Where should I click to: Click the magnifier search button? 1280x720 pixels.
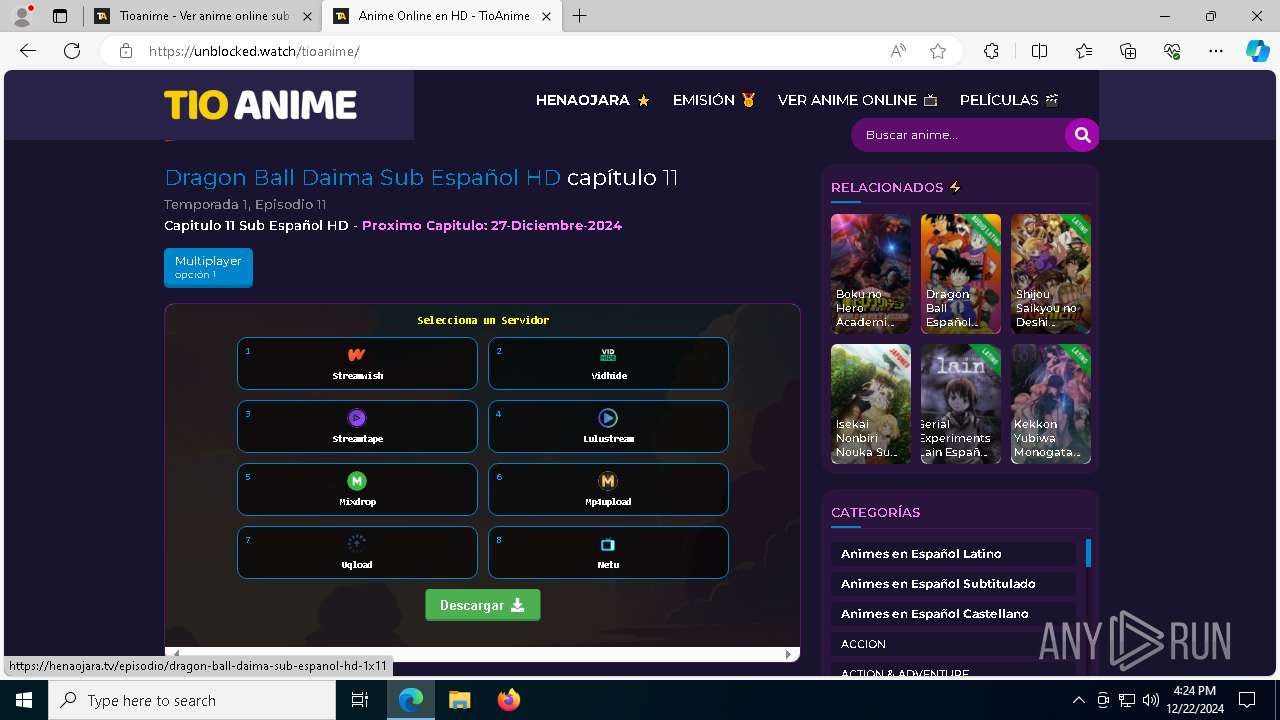[1082, 135]
